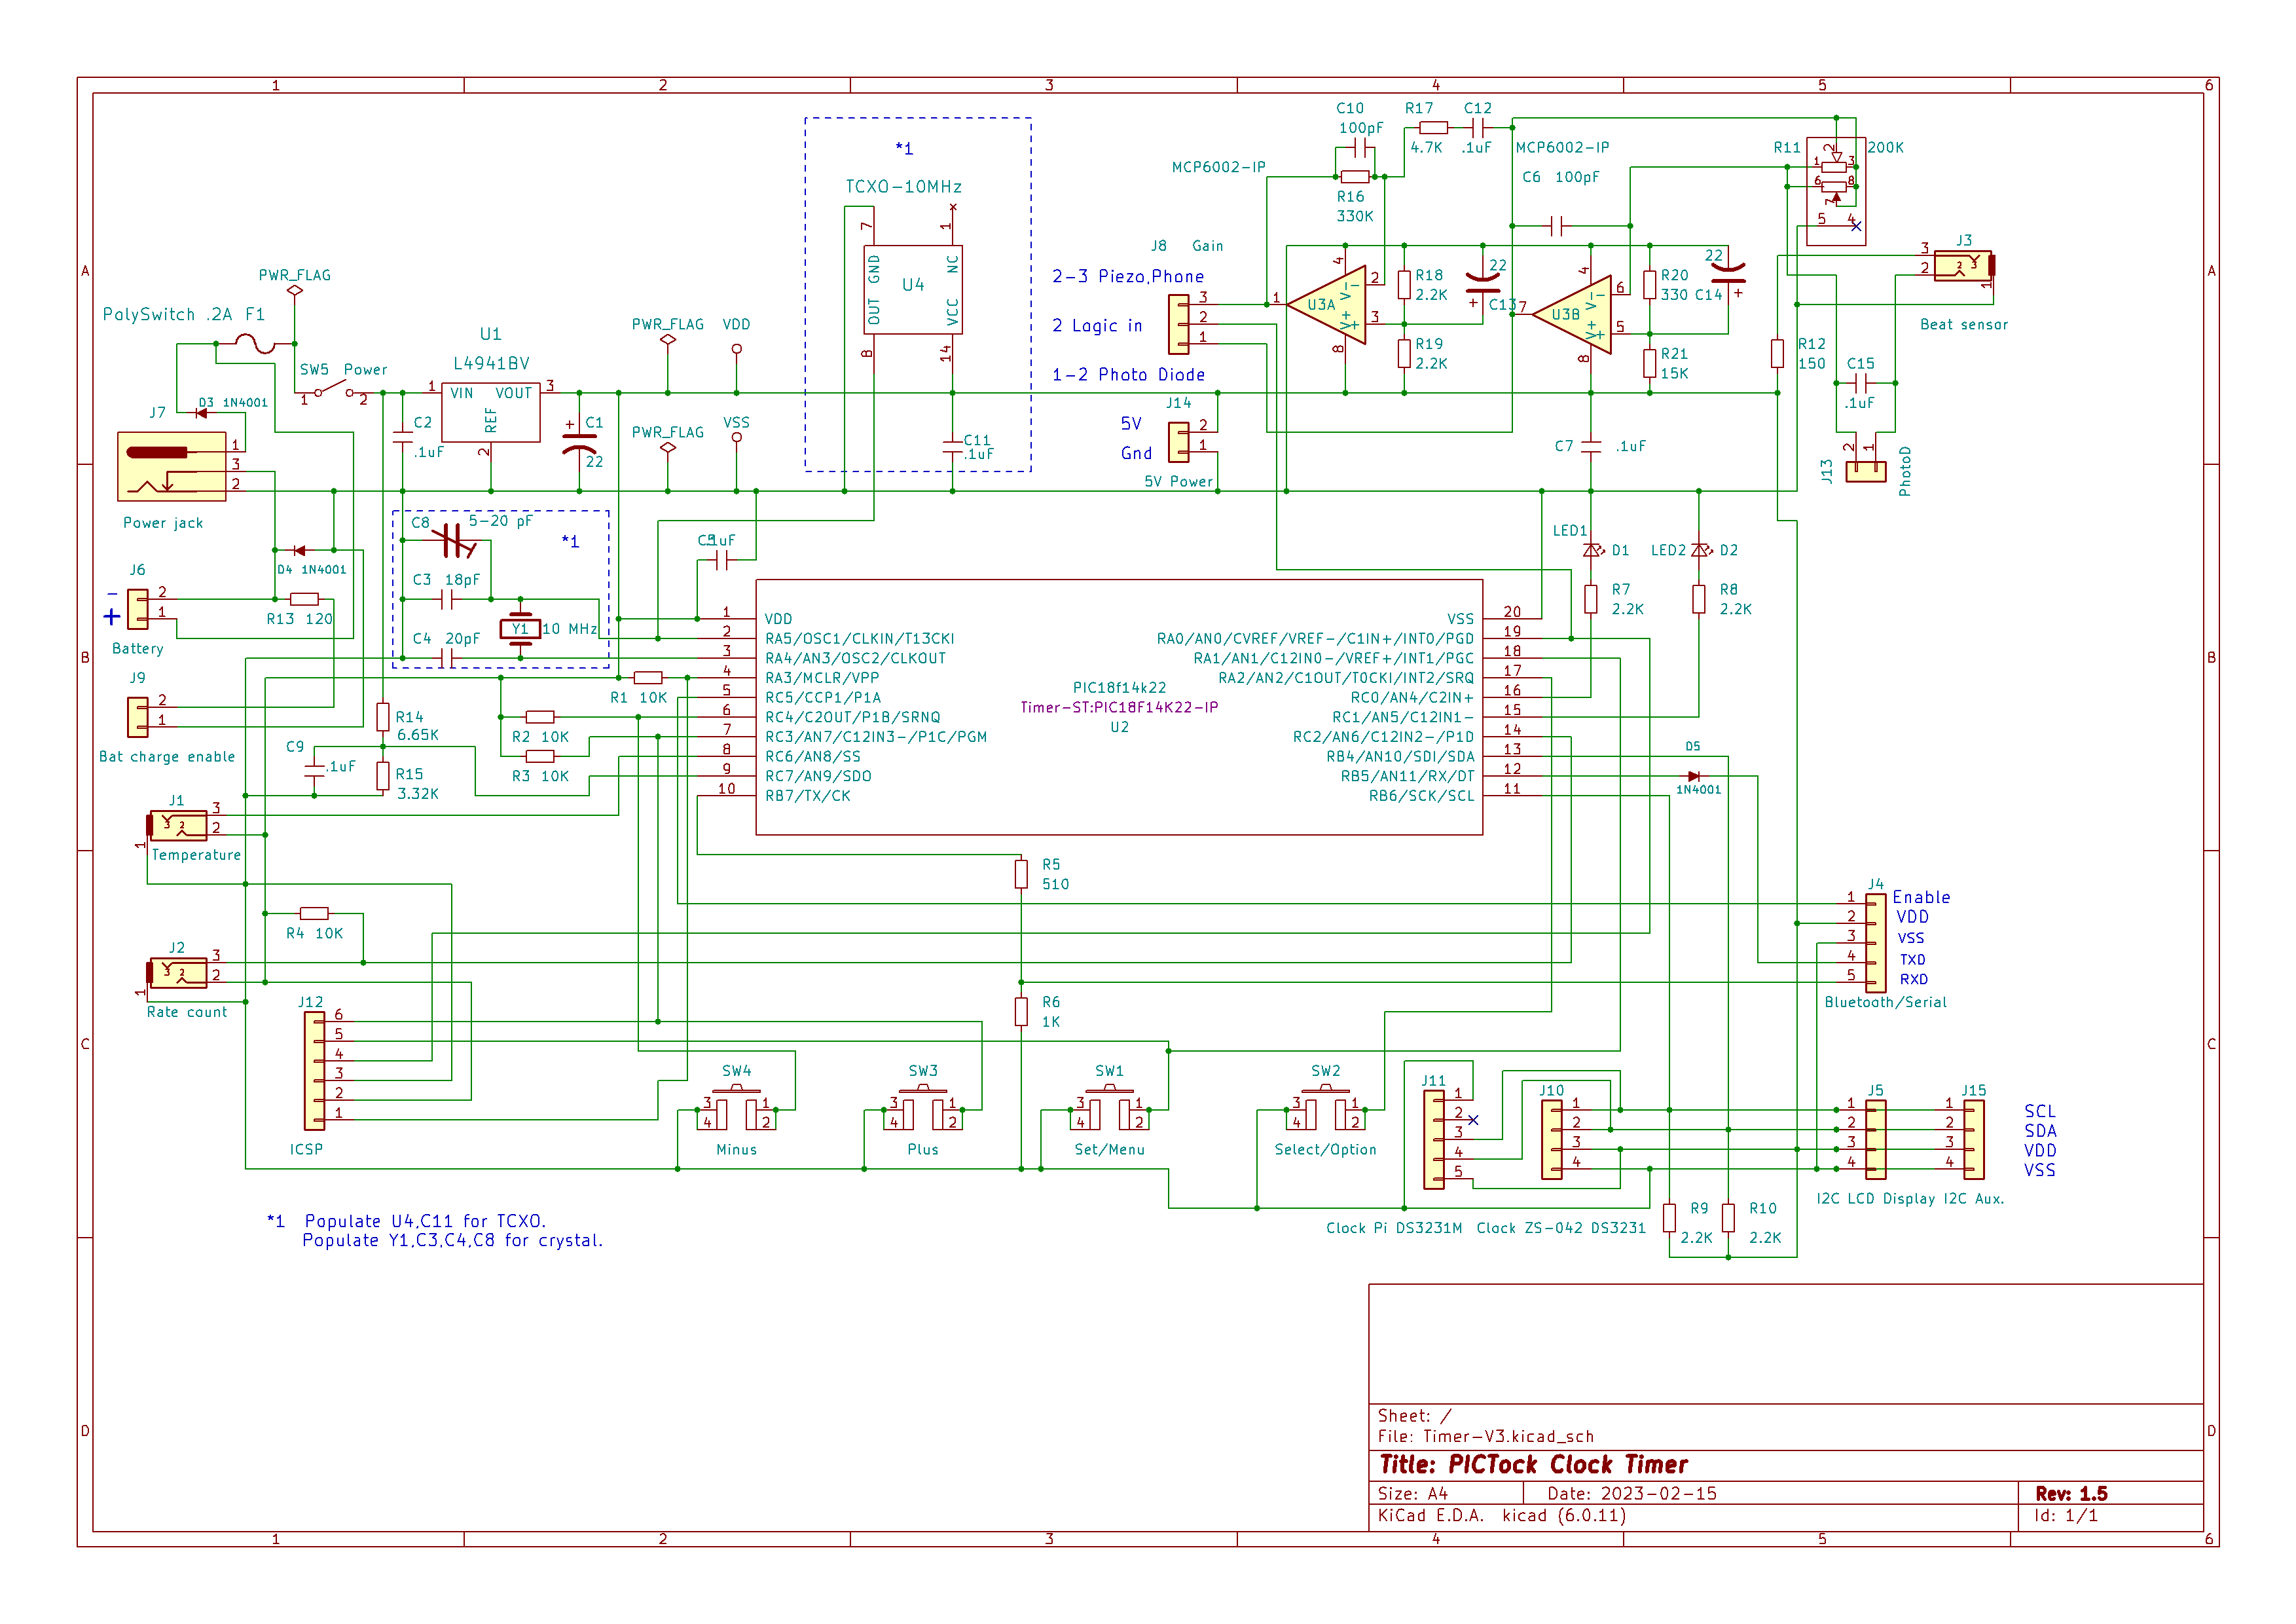Click the J13 PhotoD connector
This screenshot has width=2296, height=1624.
(1866, 472)
